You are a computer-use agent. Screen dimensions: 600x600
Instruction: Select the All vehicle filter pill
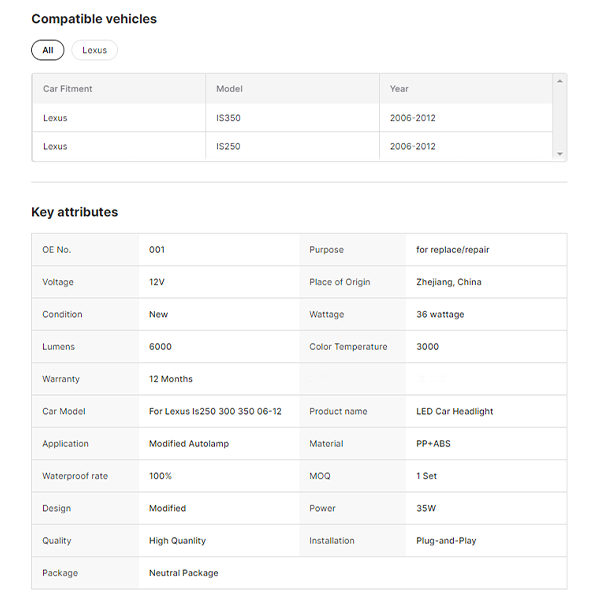coord(47,50)
